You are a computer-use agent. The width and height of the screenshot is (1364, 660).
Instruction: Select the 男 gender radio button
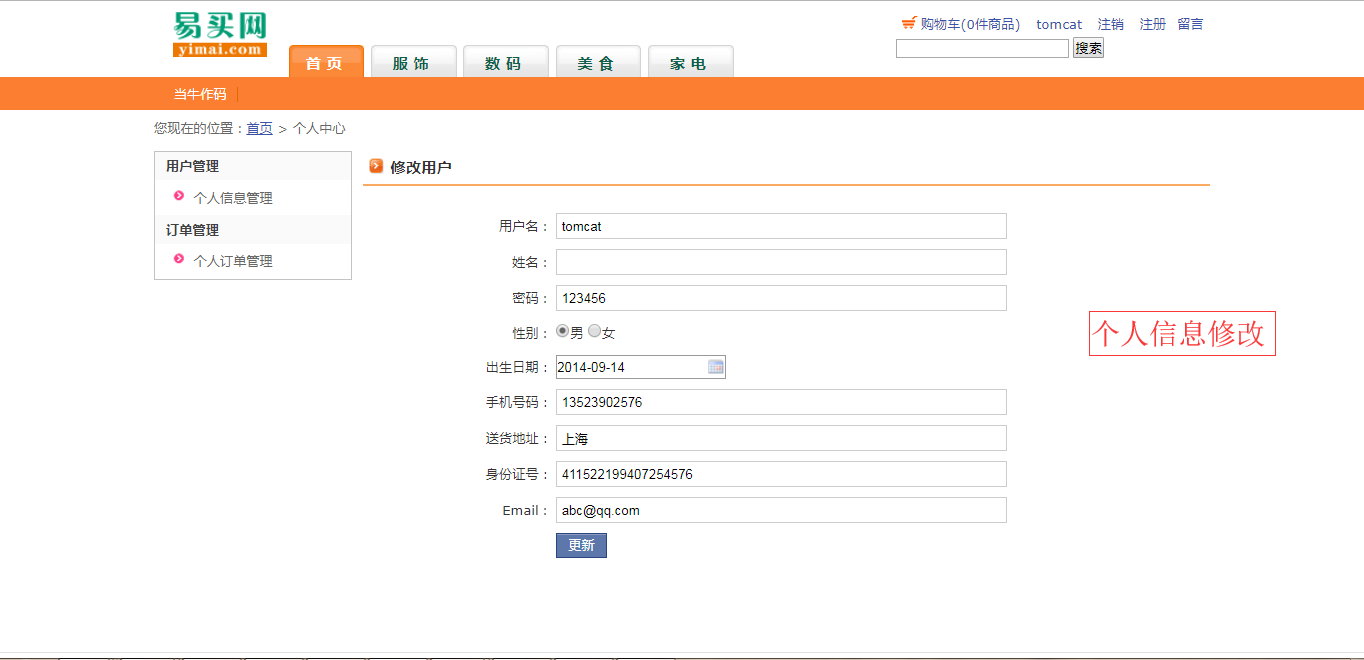(x=563, y=331)
